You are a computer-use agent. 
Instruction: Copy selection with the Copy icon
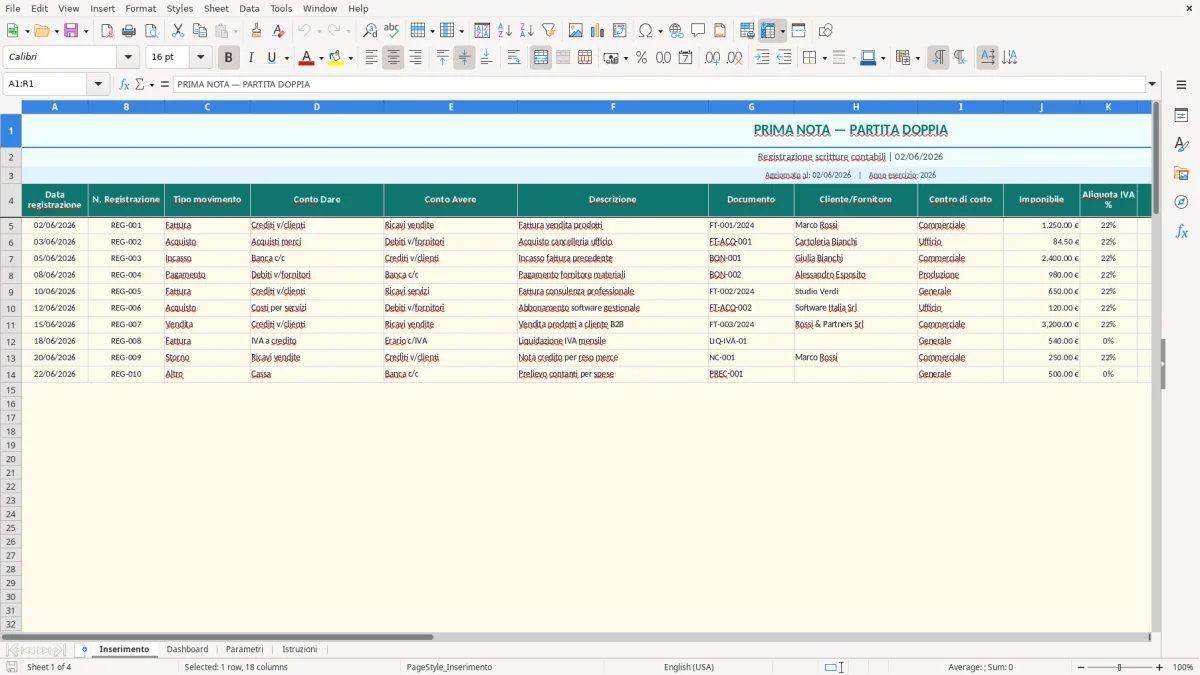click(x=200, y=31)
